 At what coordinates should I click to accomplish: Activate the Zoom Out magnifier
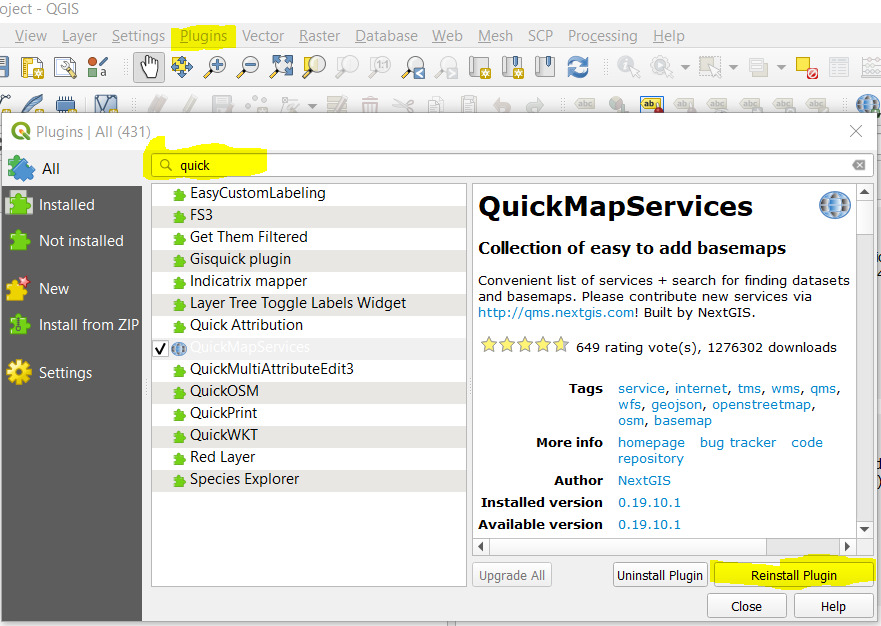click(247, 67)
